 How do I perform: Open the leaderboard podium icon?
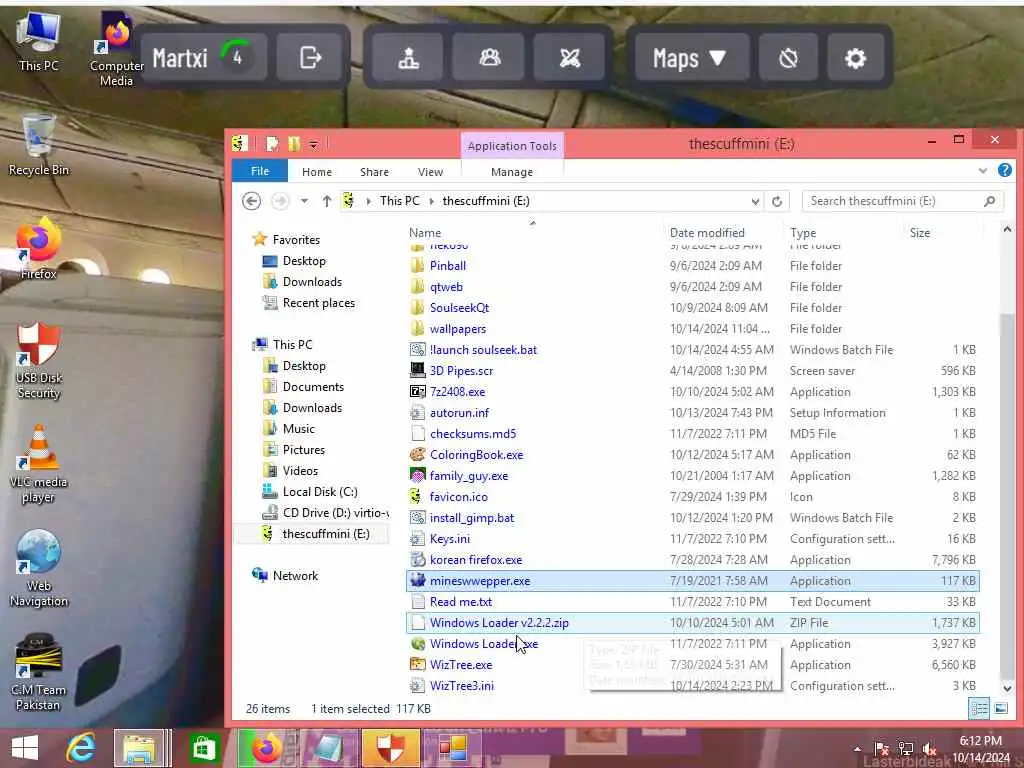408,57
